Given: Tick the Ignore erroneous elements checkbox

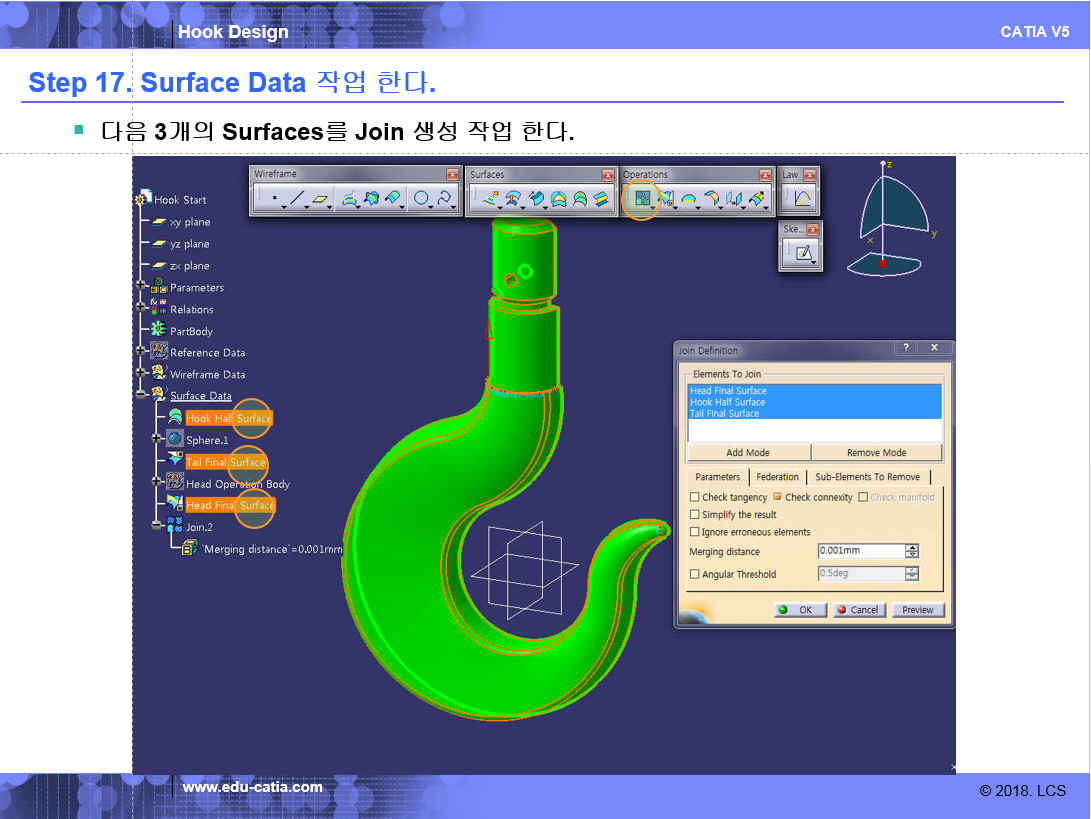Looking at the screenshot, I should pyautogui.click(x=695, y=532).
